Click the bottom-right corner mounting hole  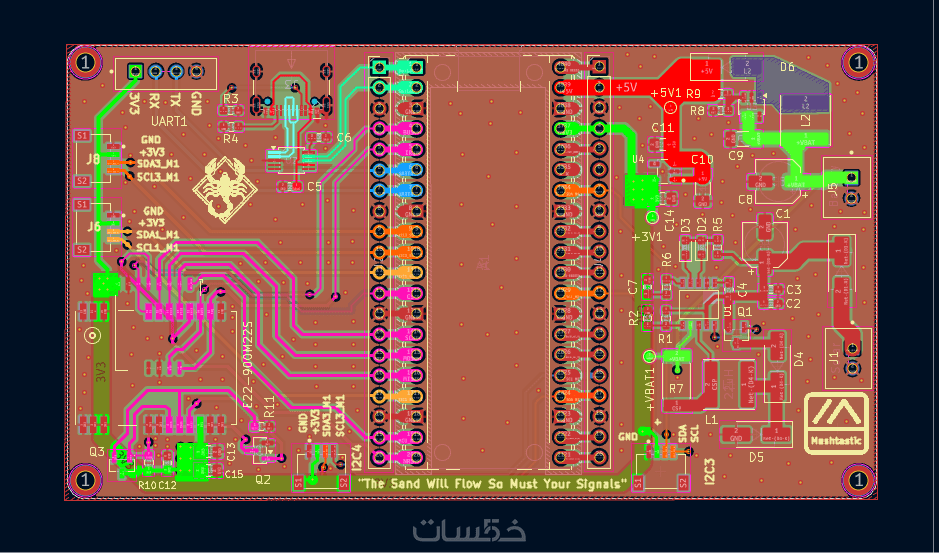(x=859, y=480)
